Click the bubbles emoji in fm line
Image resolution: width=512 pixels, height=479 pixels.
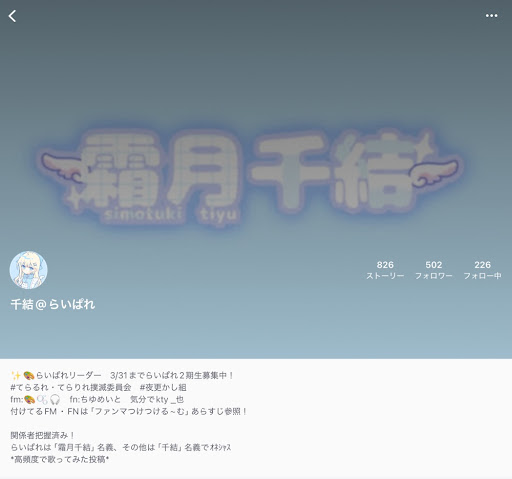[x=42, y=399]
